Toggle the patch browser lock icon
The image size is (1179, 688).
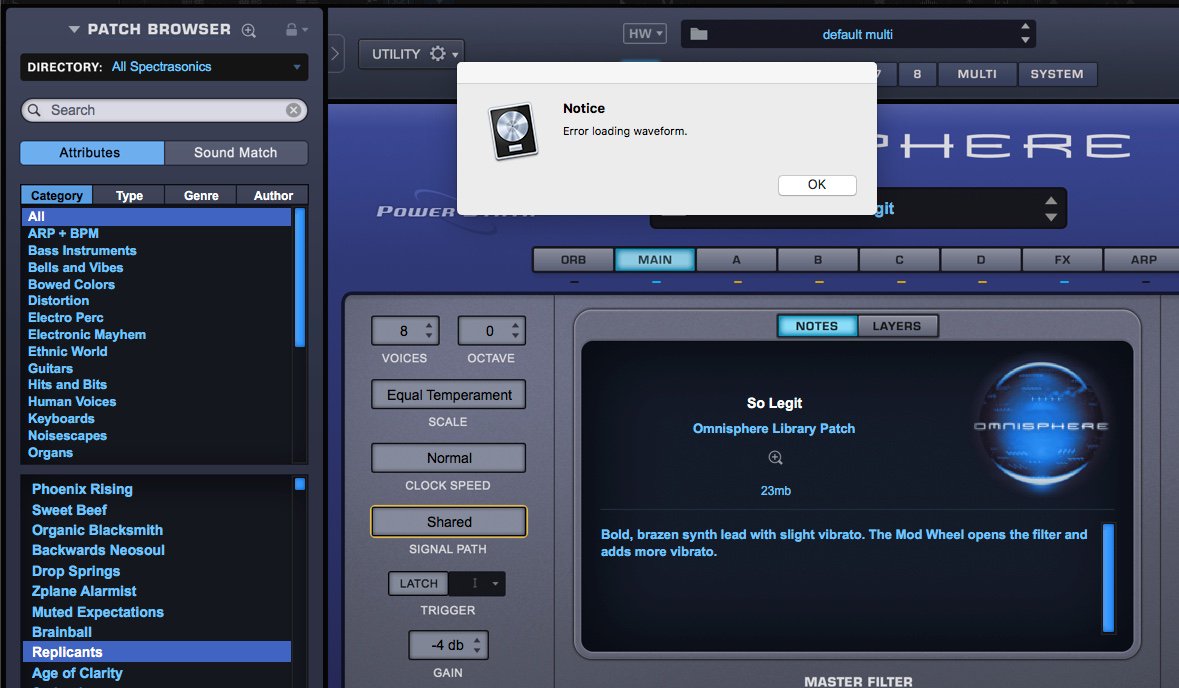[292, 29]
